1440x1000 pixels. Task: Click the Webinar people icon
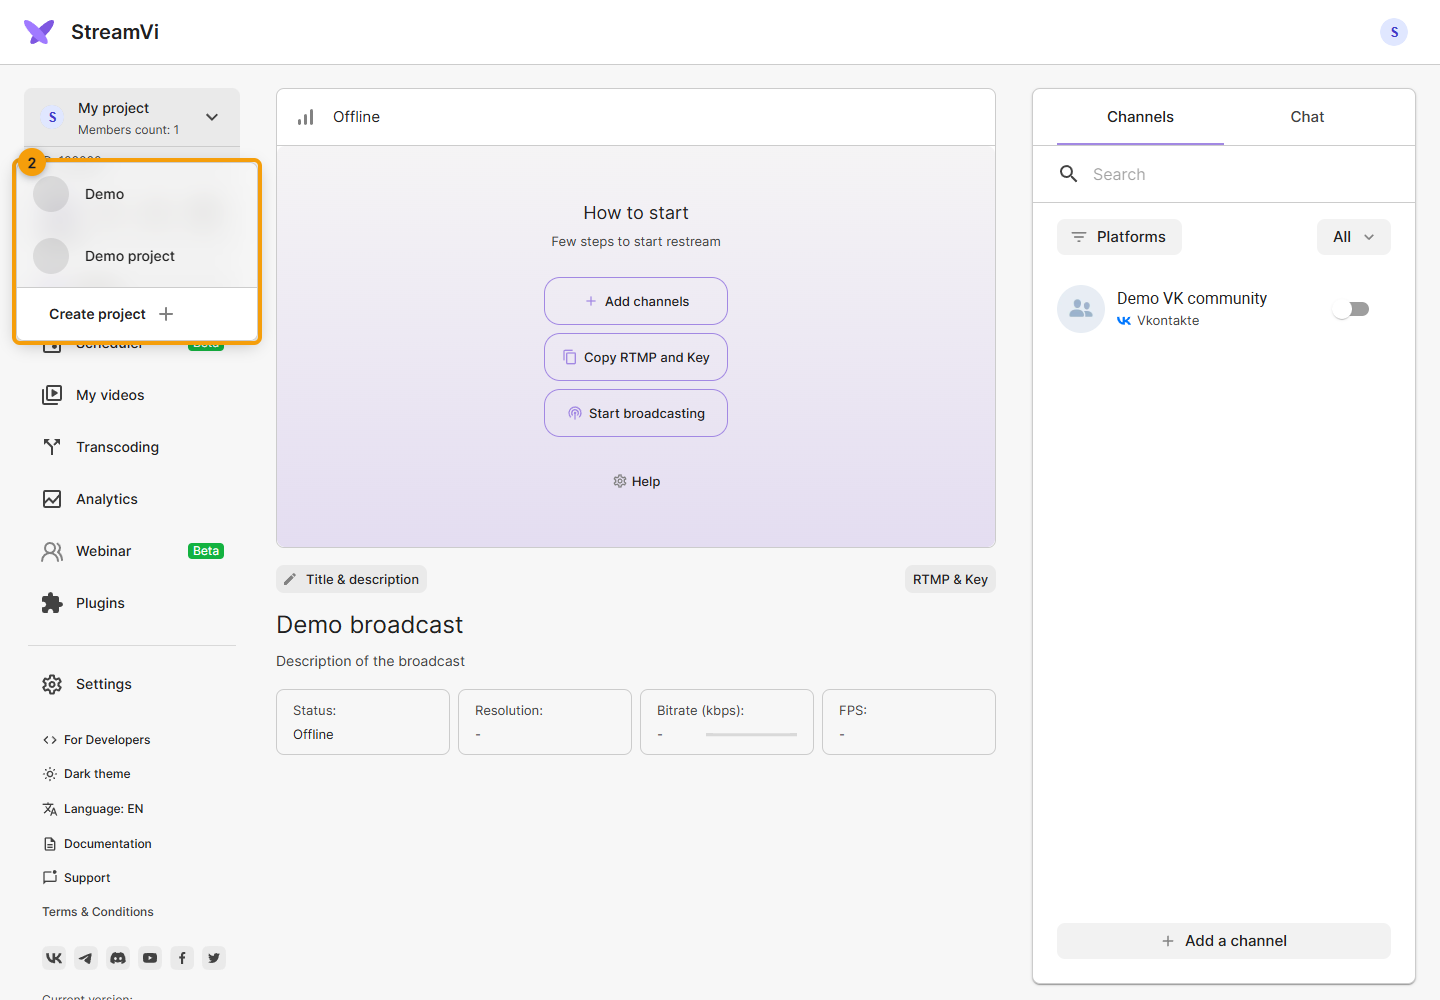[x=52, y=551]
